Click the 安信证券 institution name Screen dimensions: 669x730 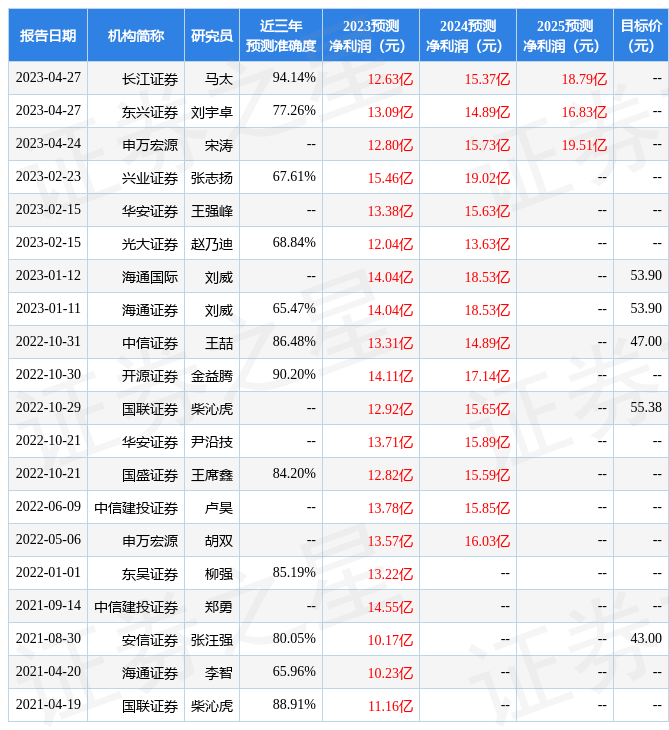coord(150,639)
